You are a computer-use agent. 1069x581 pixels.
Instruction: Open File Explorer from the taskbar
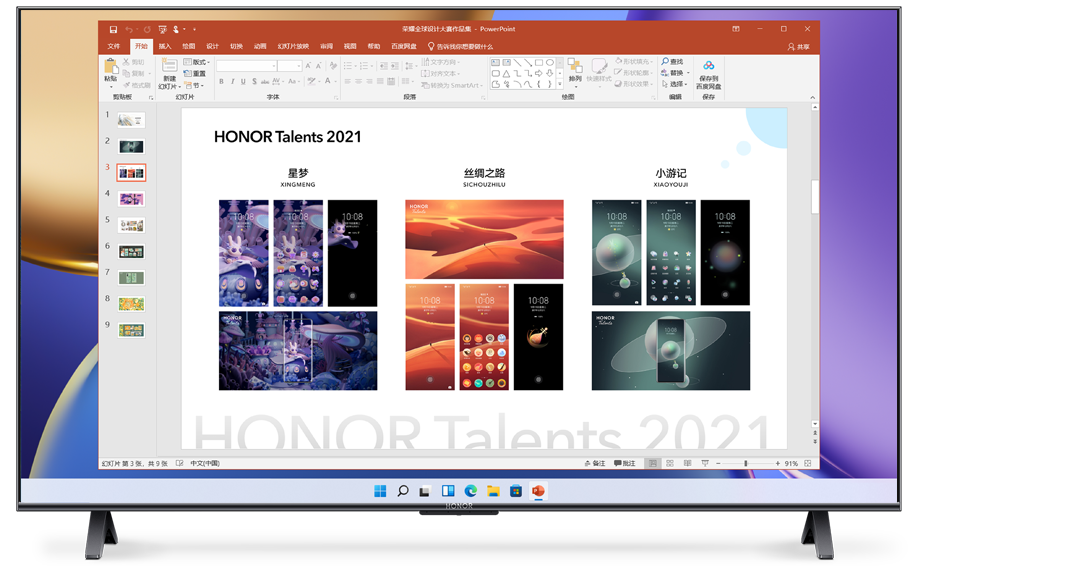(493, 491)
